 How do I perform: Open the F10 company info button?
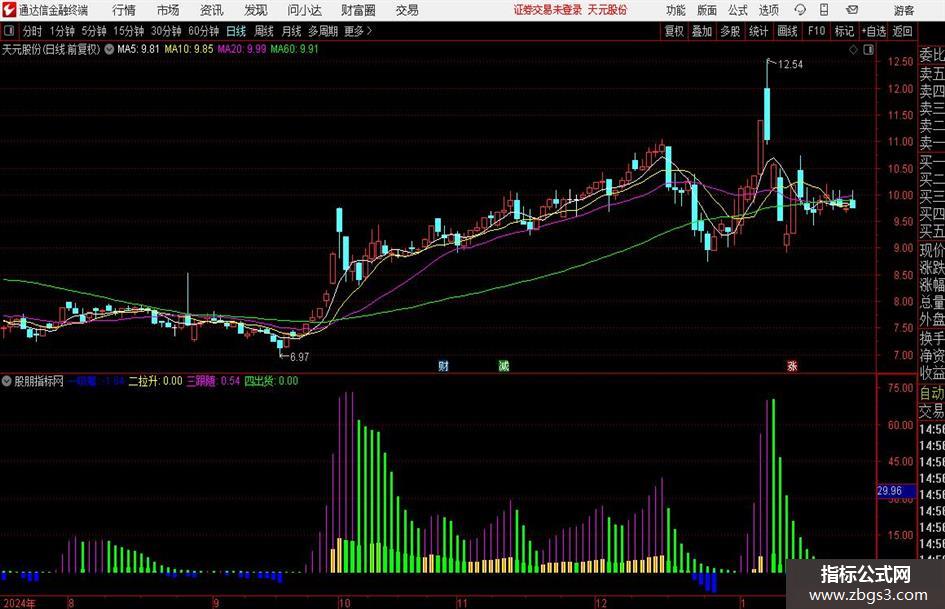816,31
